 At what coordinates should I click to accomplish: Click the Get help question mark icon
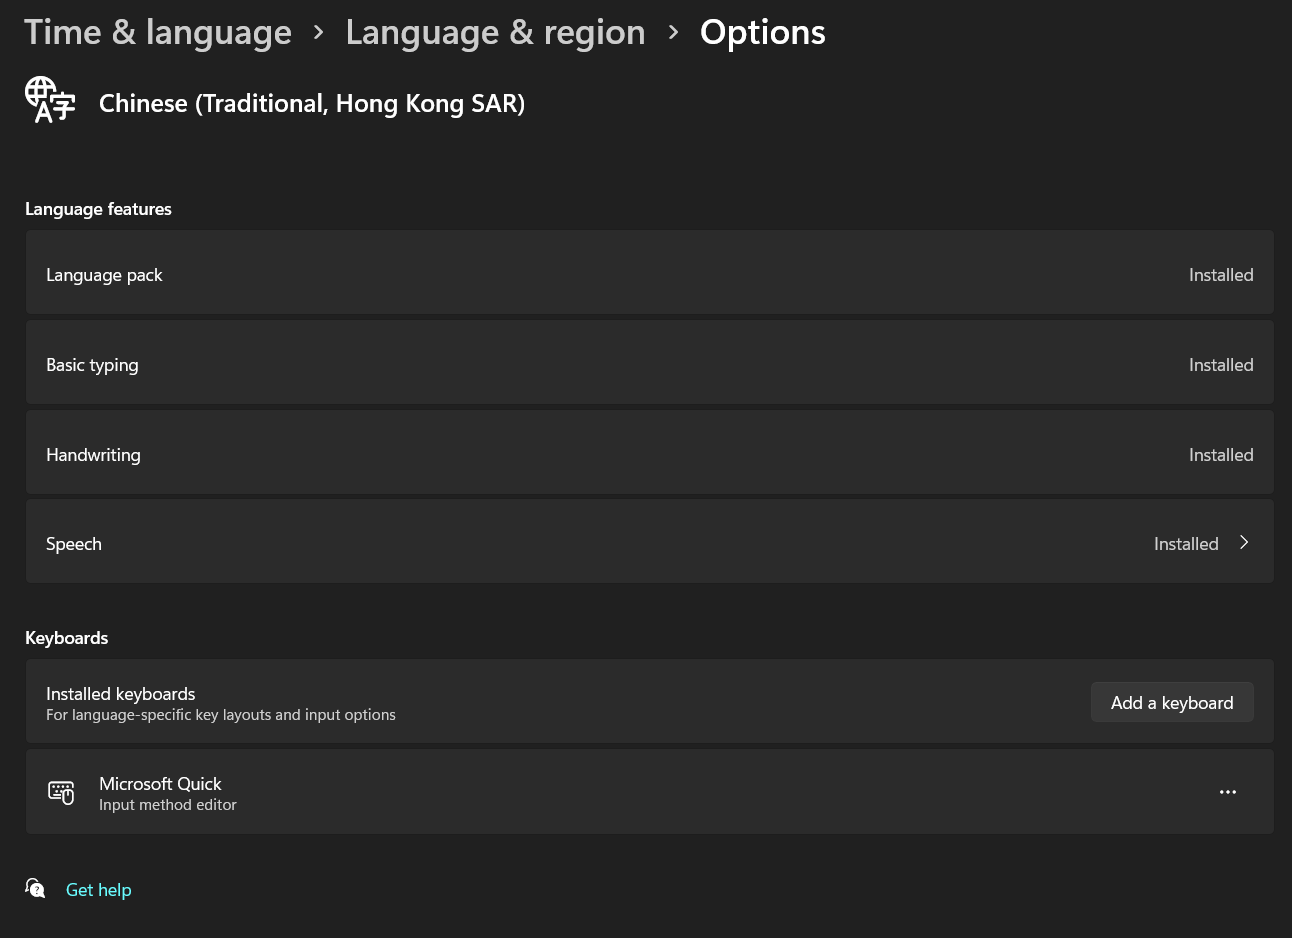[35, 888]
